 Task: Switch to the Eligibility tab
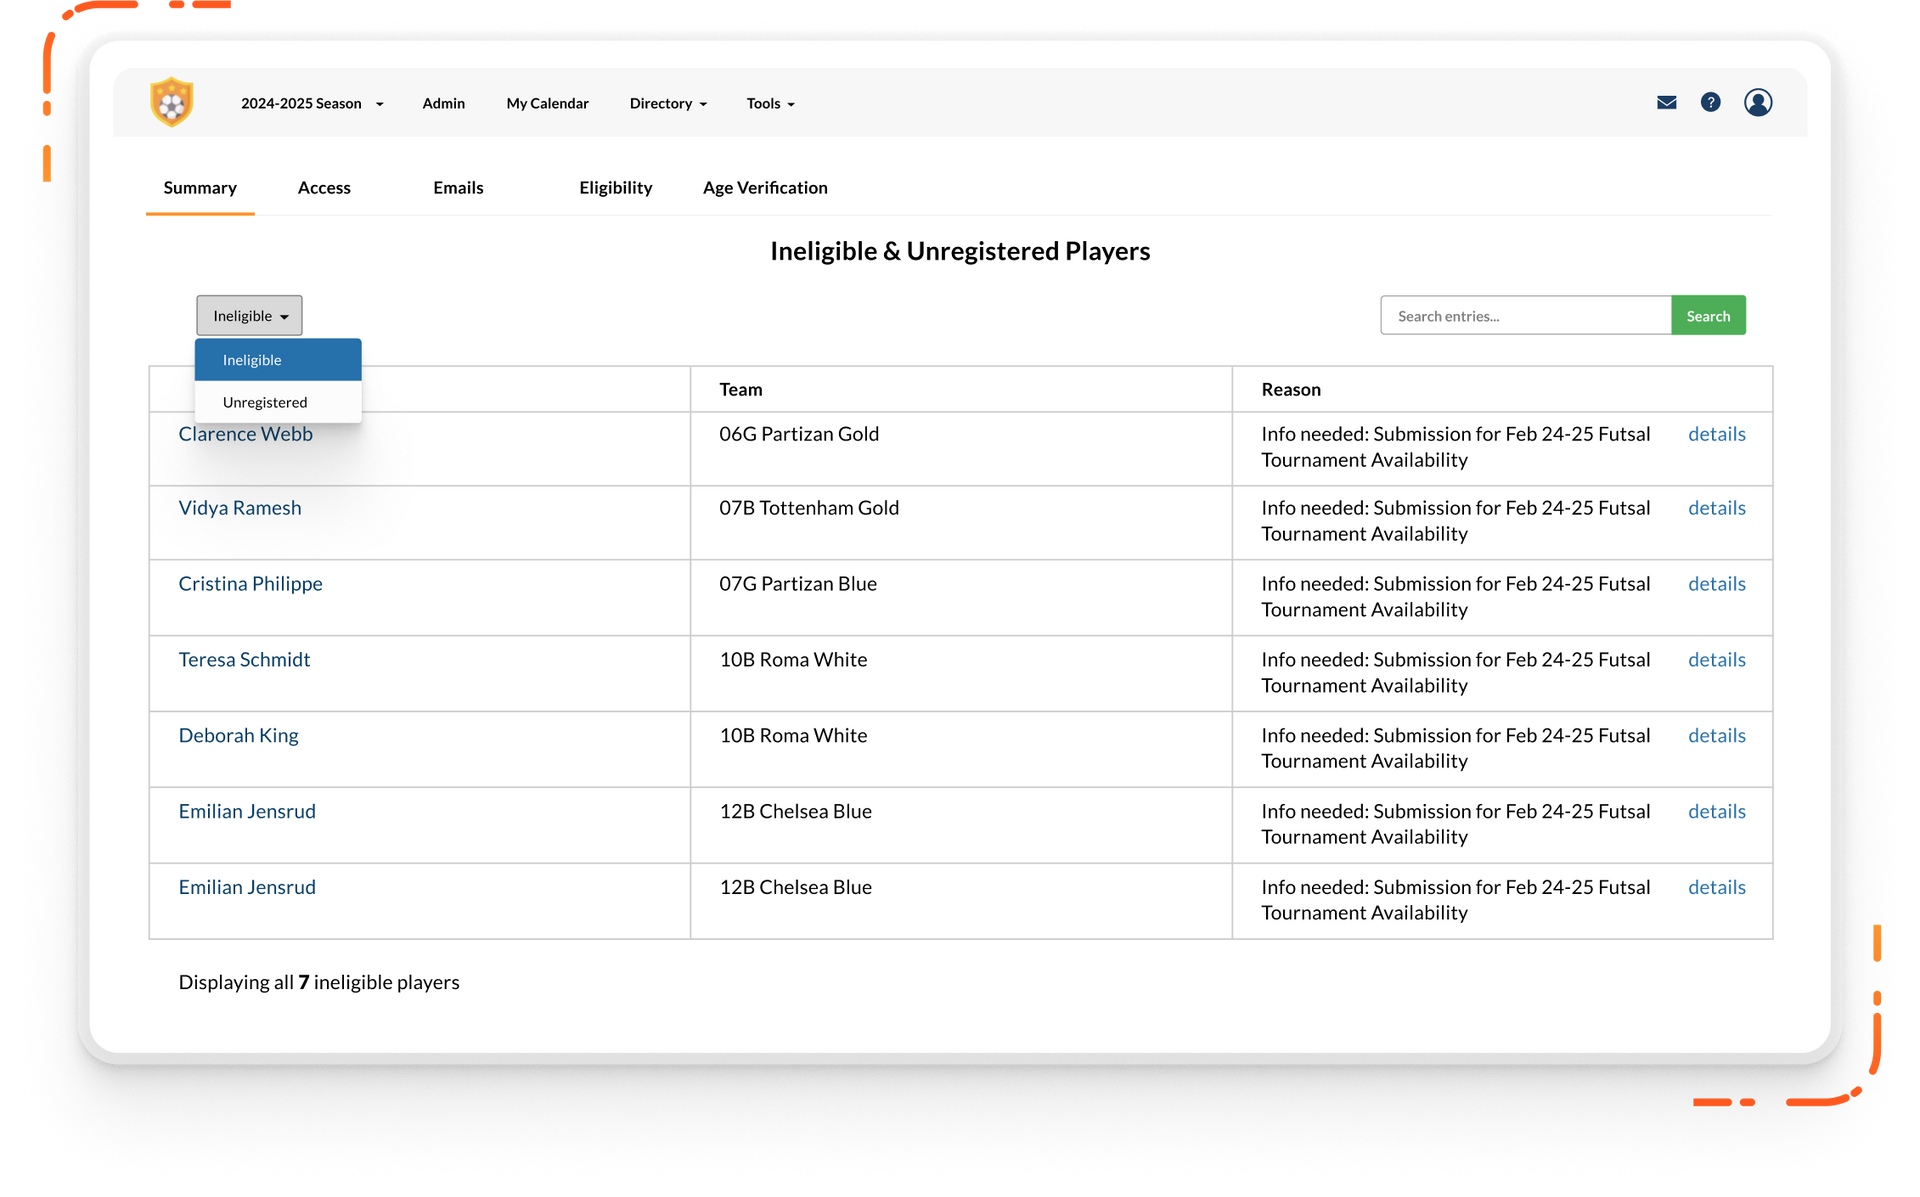click(615, 186)
